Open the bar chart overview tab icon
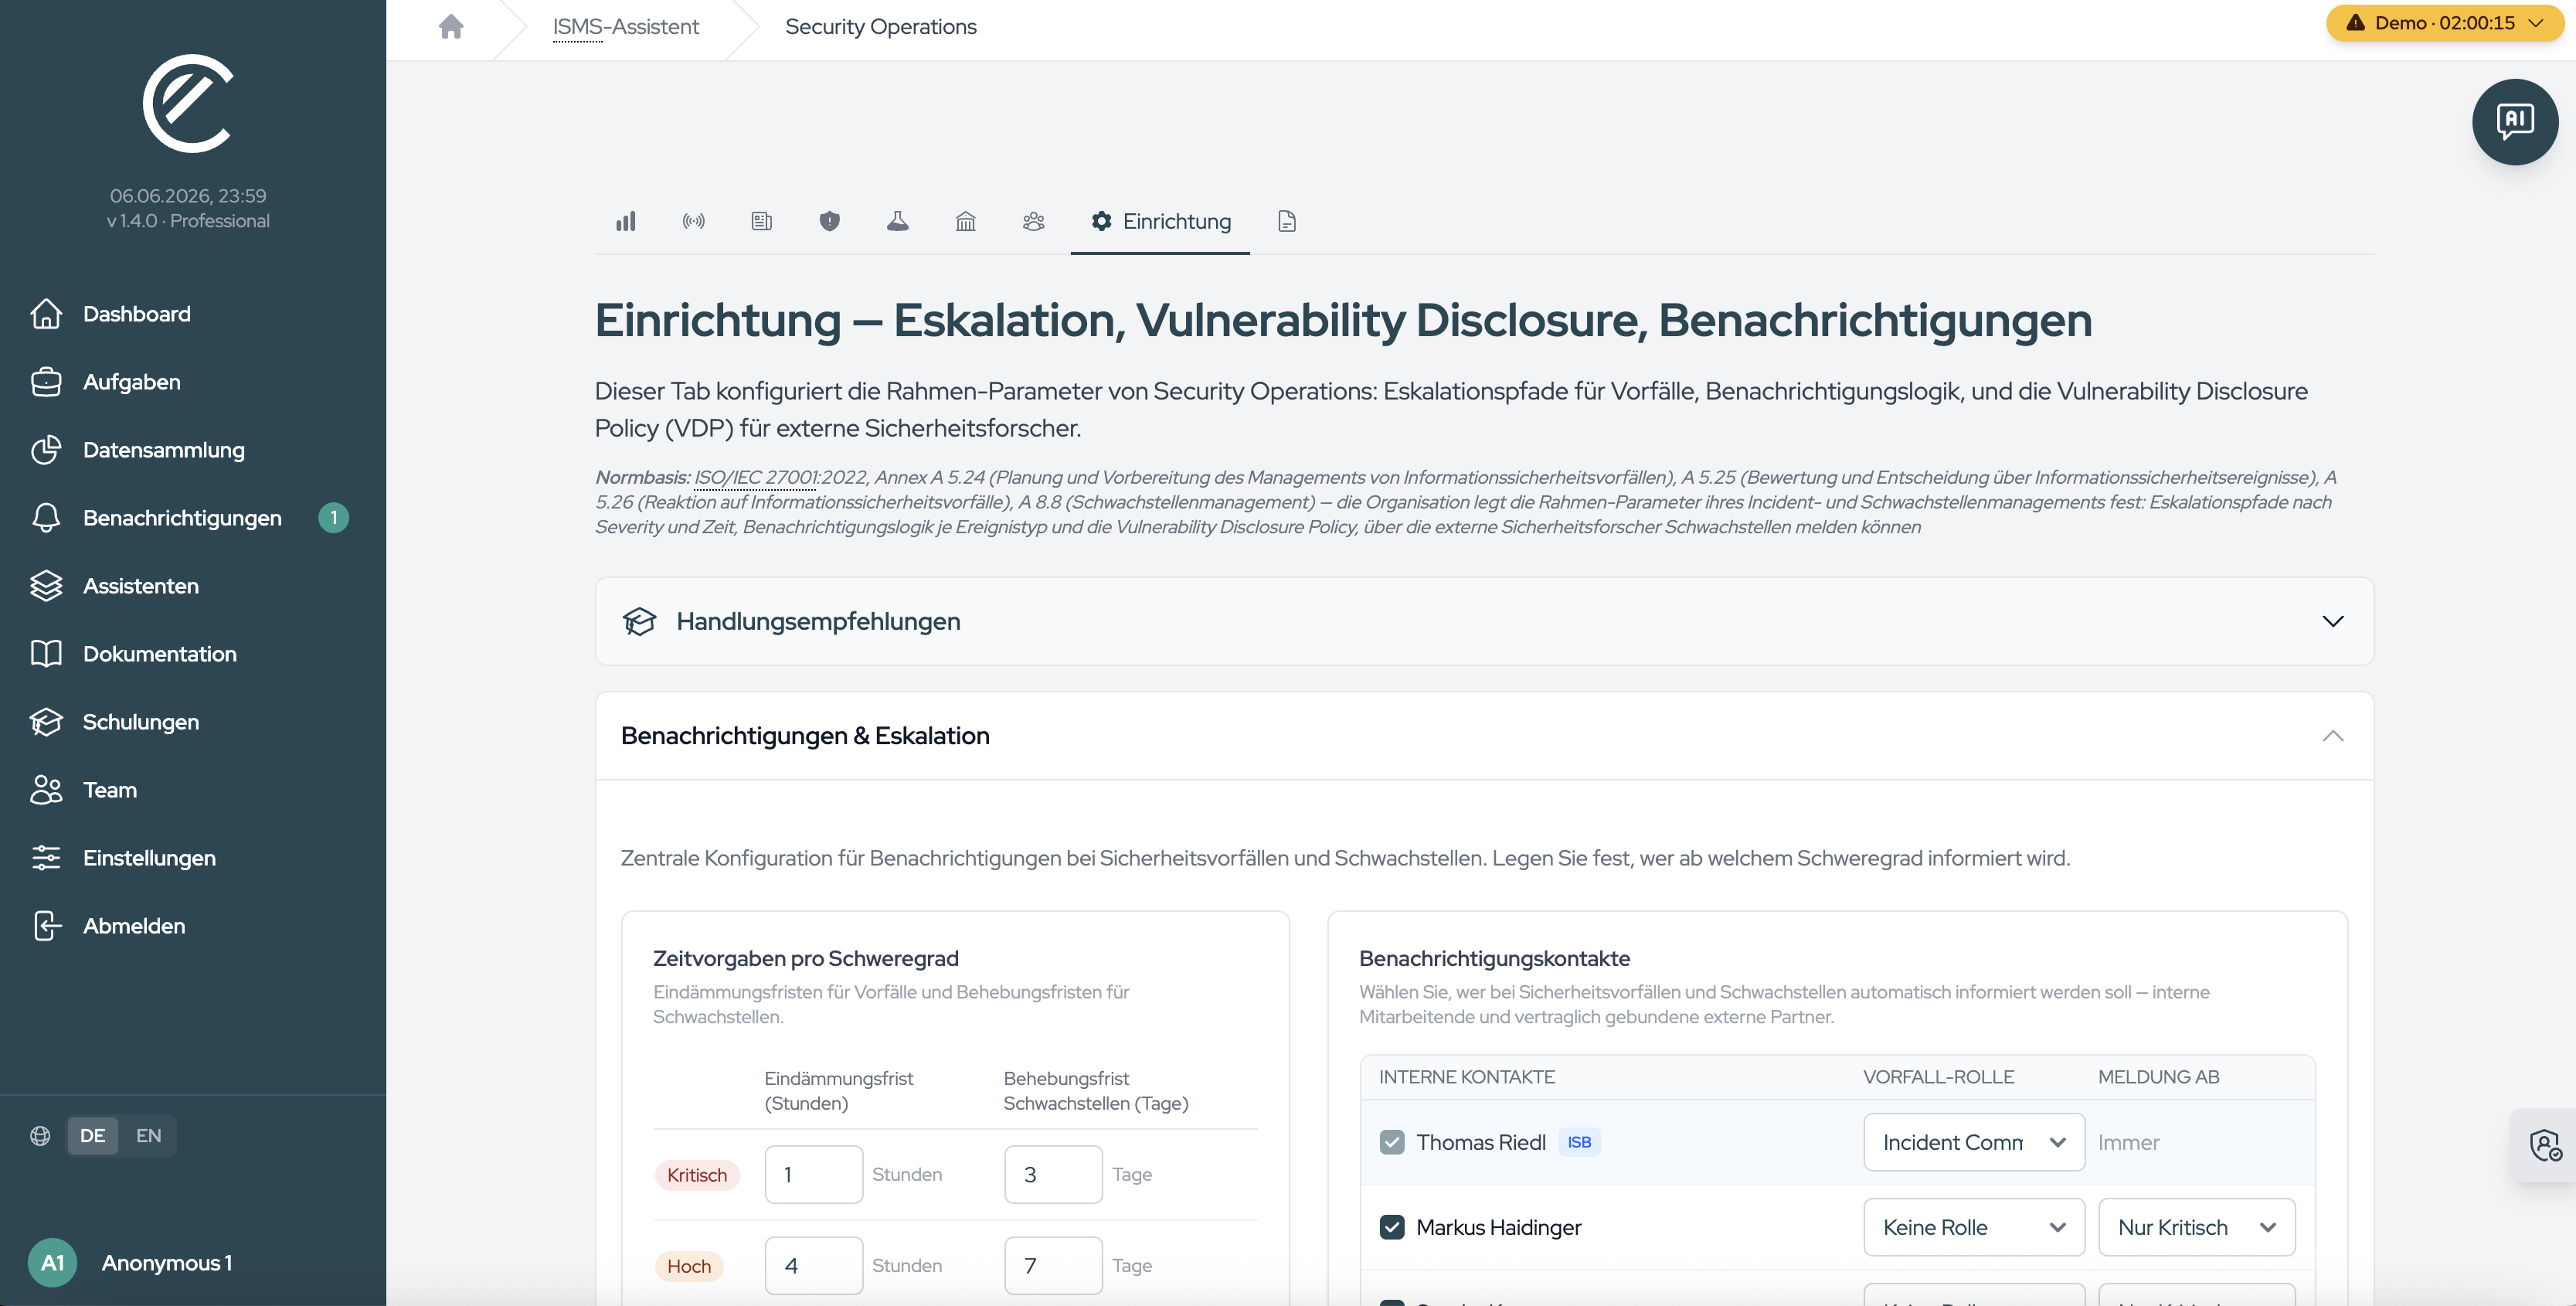 click(625, 221)
